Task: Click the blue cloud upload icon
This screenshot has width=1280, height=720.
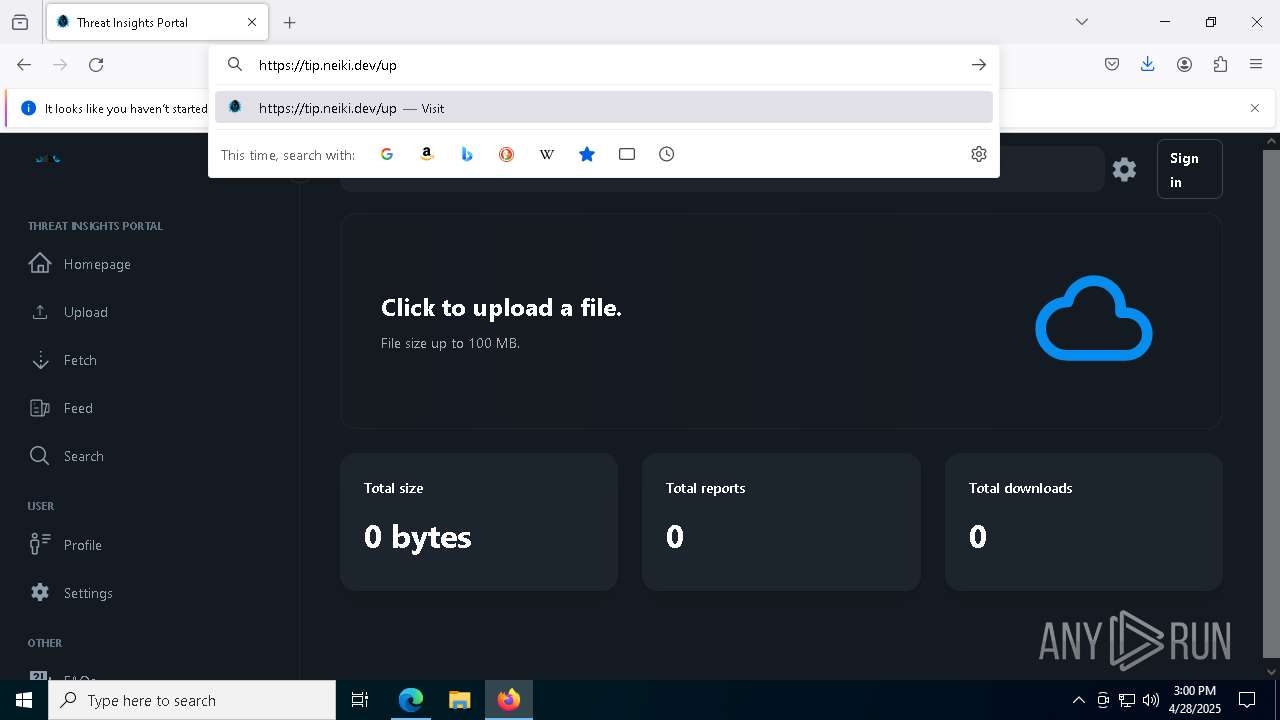Action: 1094,318
